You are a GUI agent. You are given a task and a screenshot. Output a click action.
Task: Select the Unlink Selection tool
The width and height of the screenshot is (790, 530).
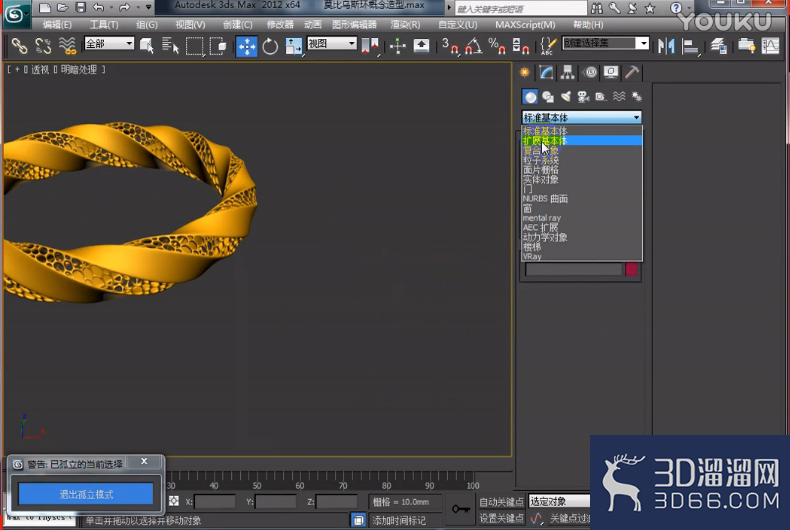[x=43, y=46]
